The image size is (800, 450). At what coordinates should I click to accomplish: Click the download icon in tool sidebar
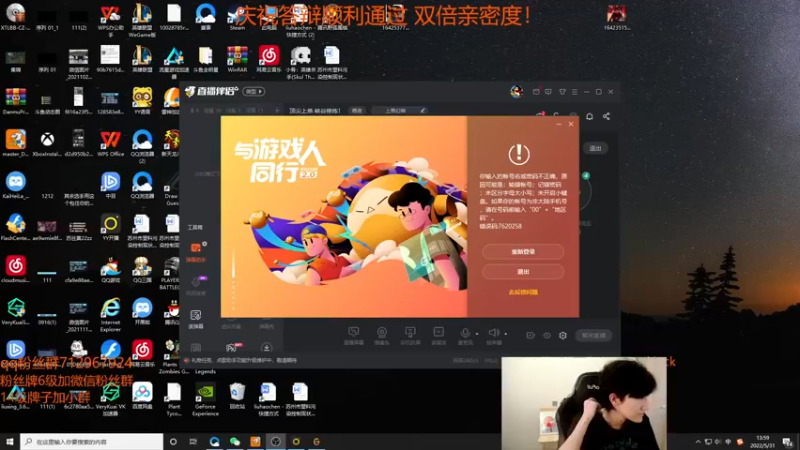266,348
